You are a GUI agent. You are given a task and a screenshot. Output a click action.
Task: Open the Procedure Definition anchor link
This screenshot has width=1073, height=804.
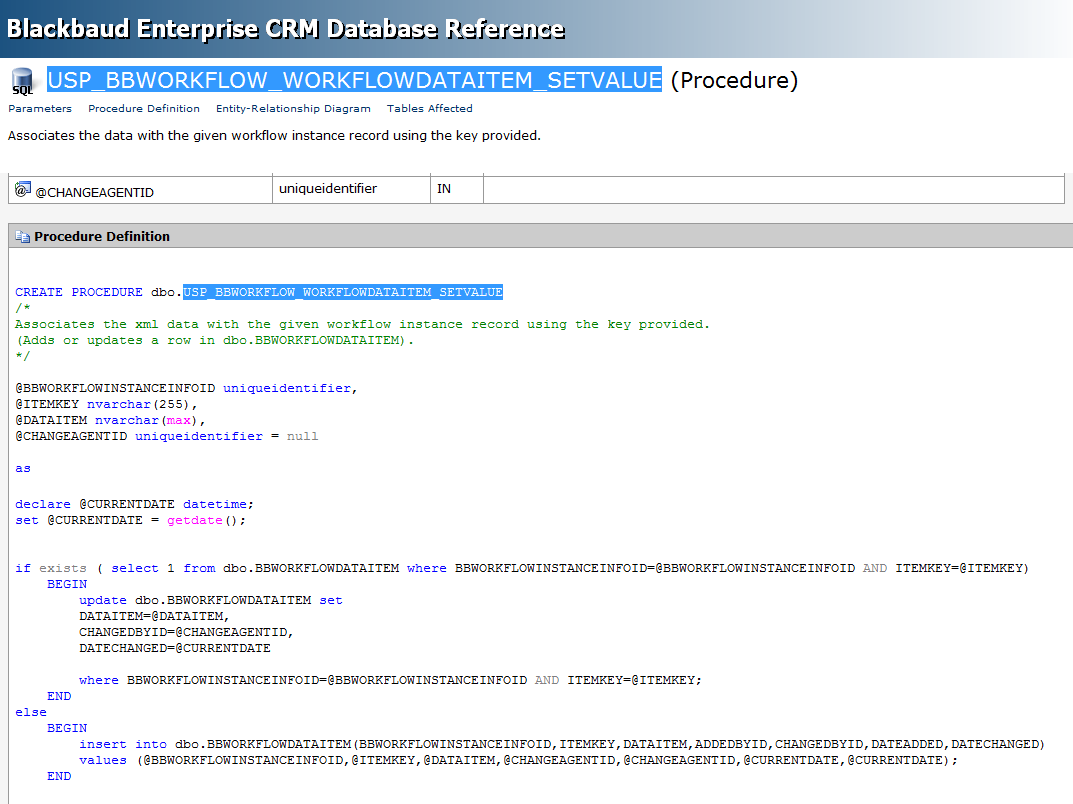click(x=144, y=108)
